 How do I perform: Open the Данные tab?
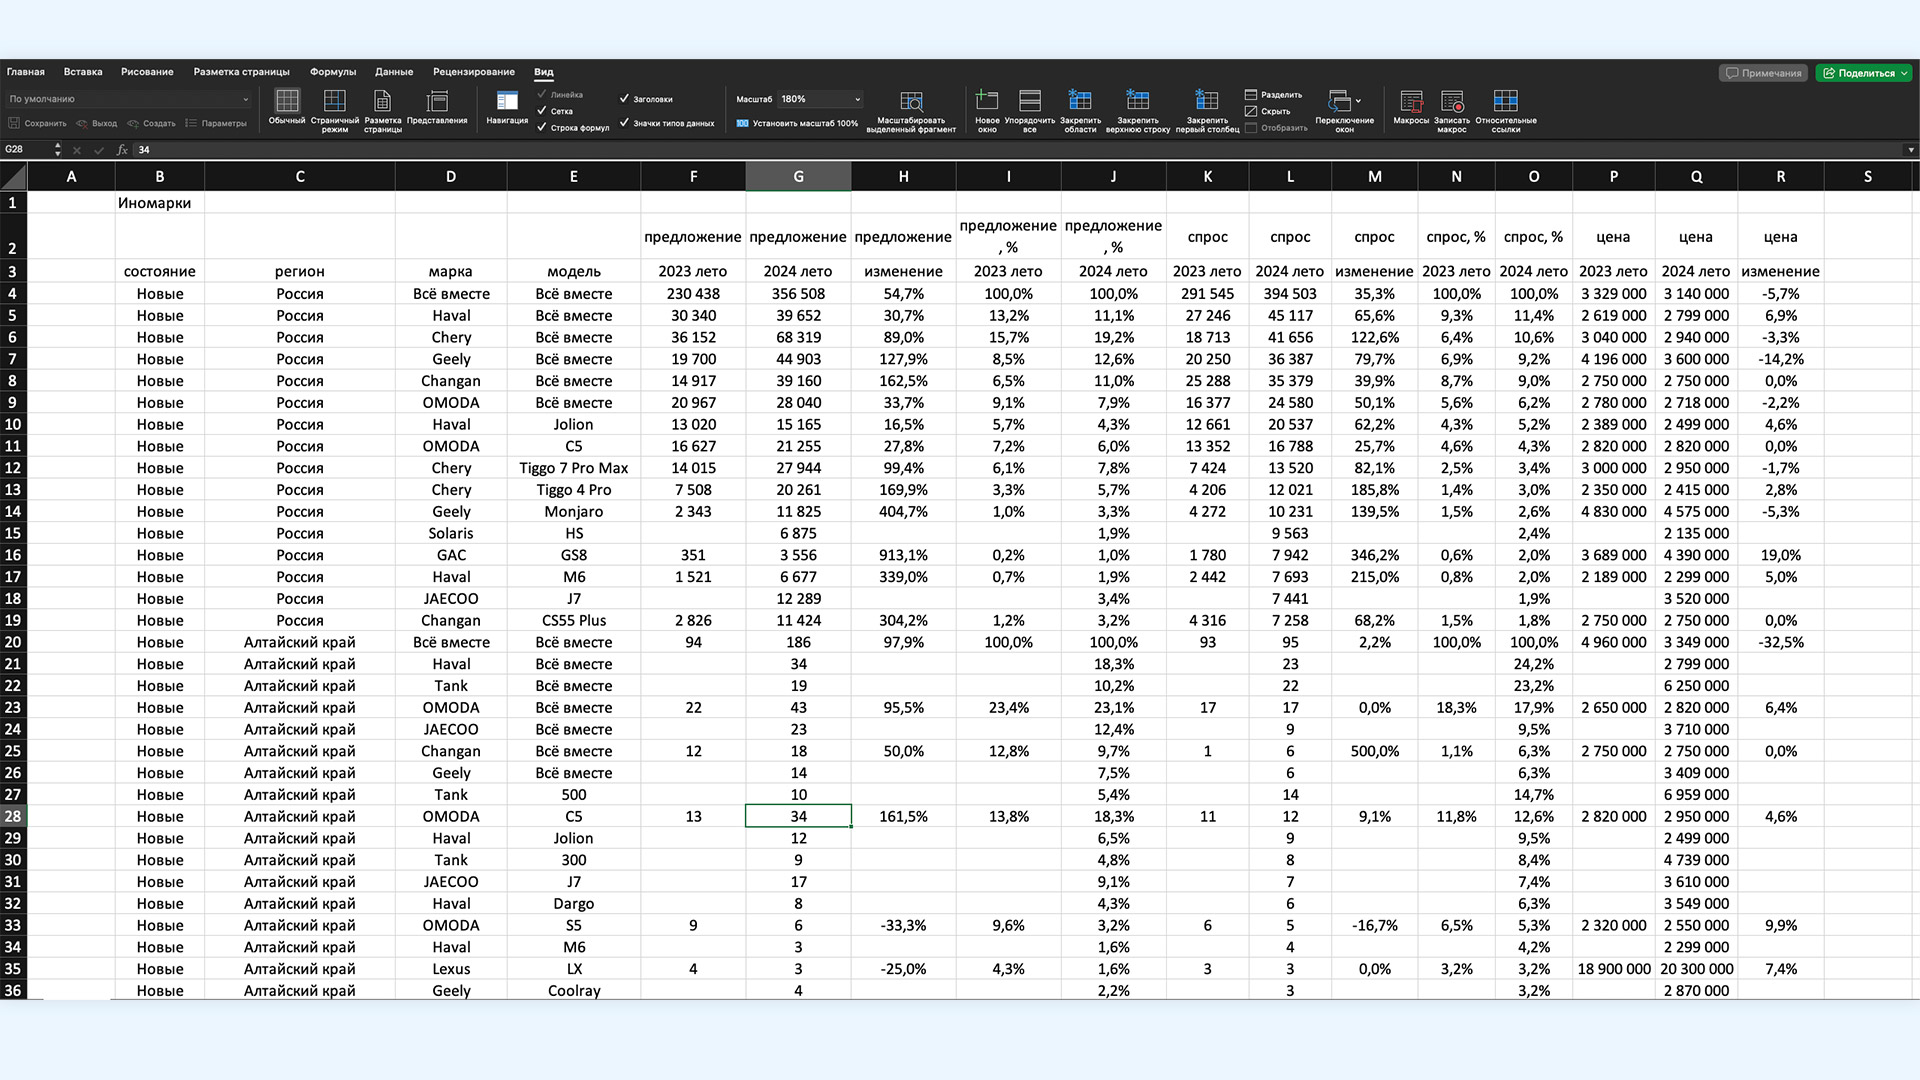[394, 72]
